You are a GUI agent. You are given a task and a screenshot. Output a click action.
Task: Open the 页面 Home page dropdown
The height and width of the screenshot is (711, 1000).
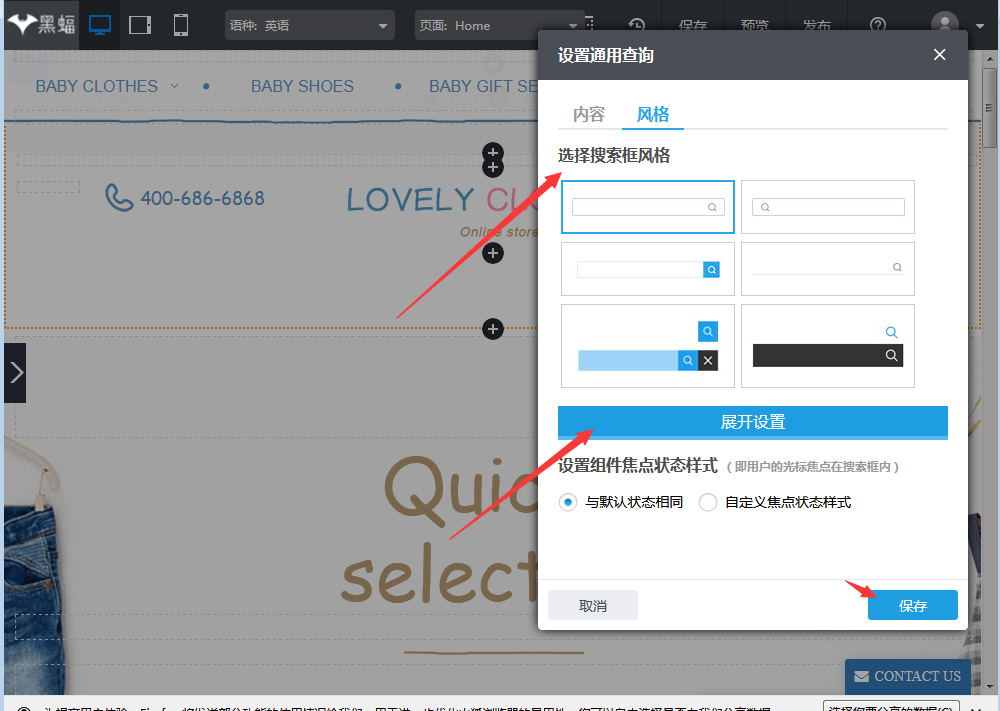pos(498,26)
